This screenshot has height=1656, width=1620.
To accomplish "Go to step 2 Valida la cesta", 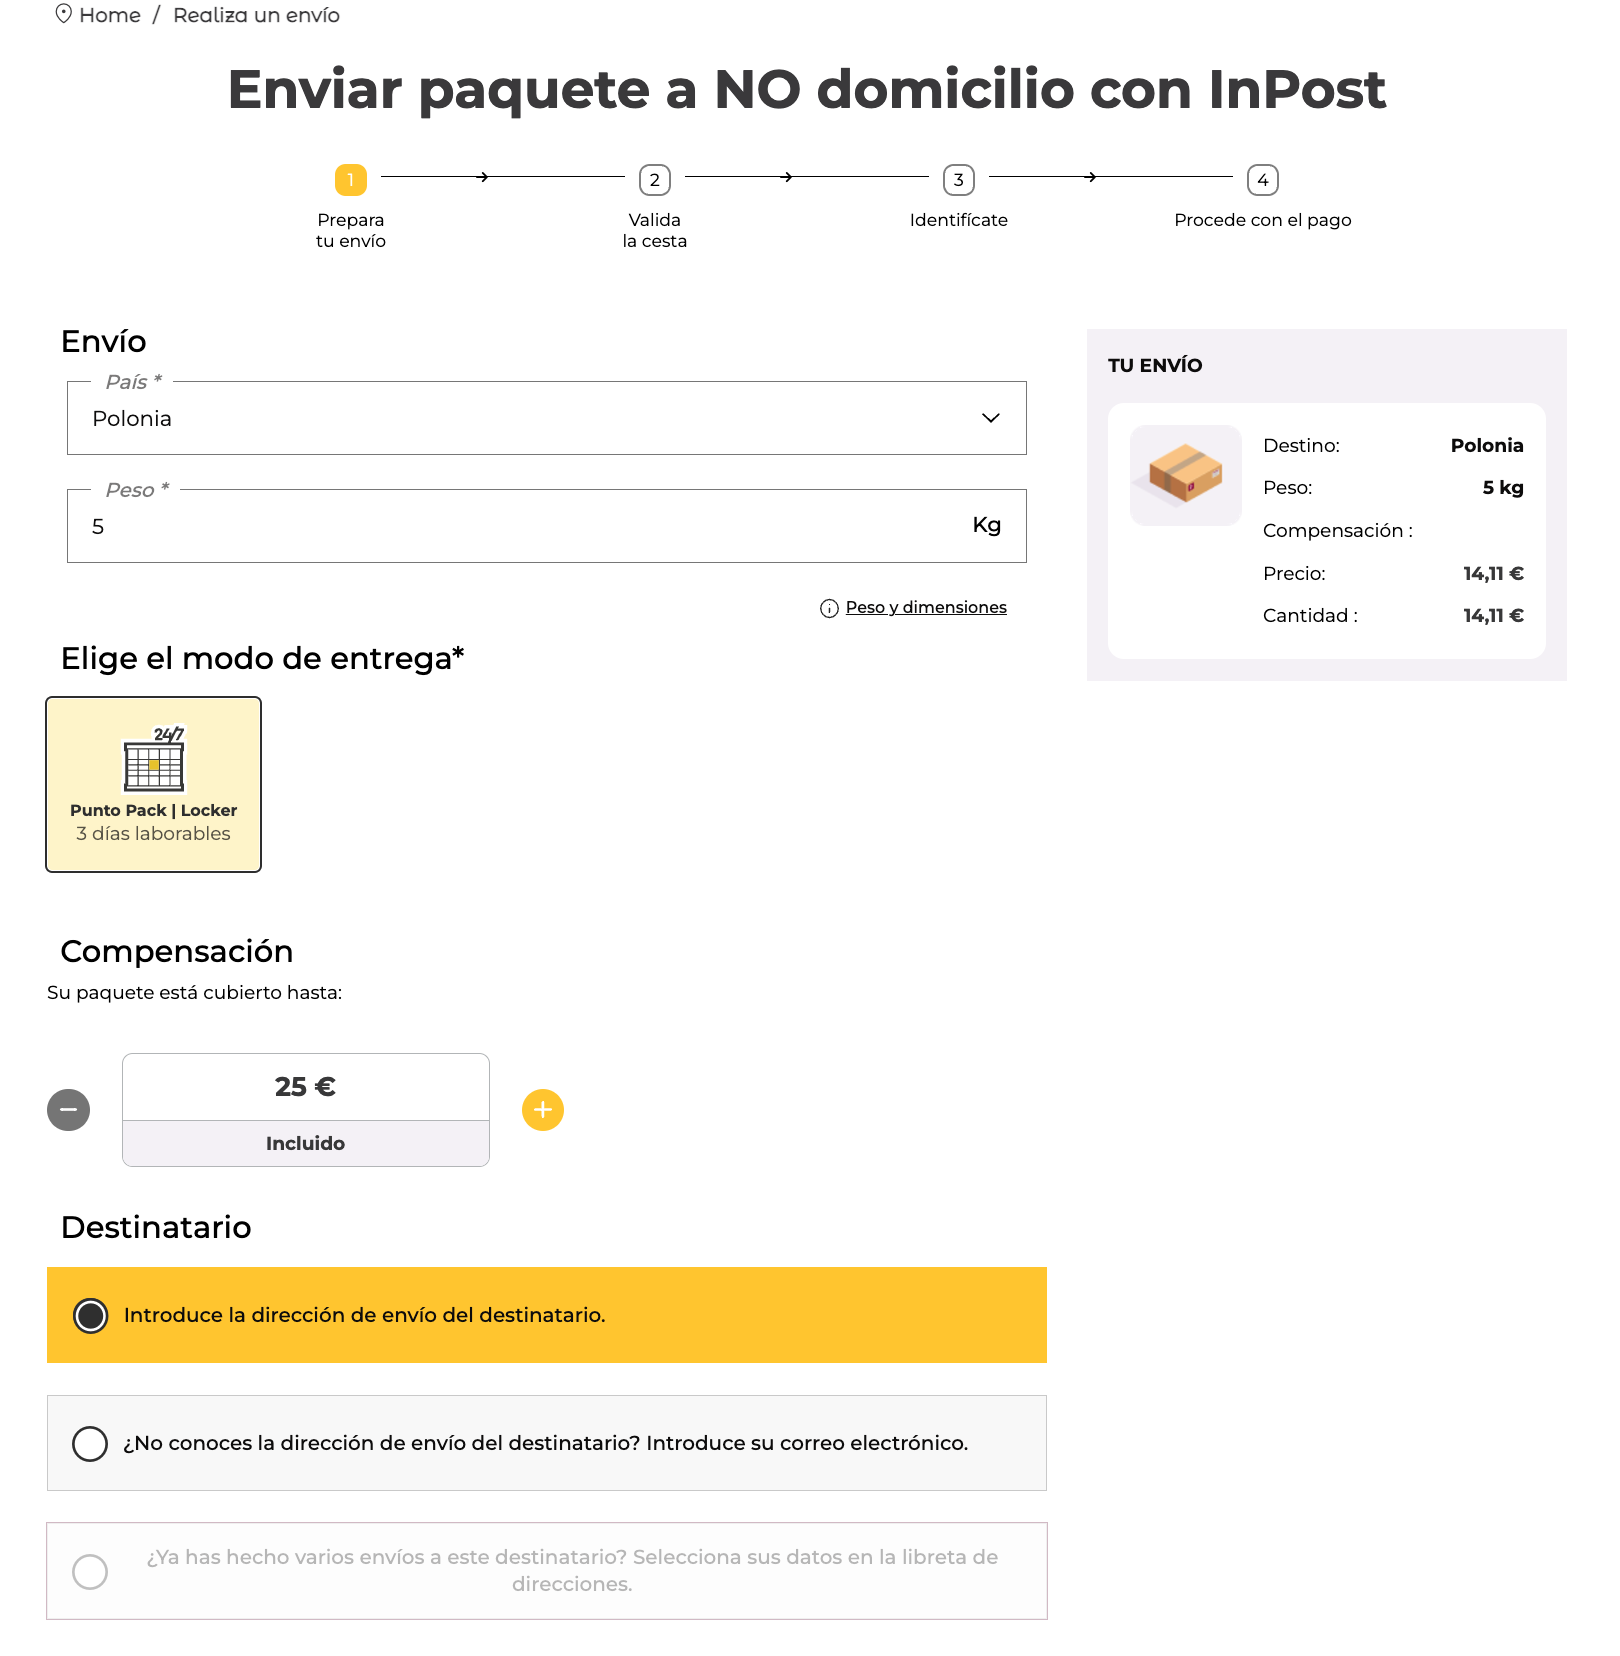I will pos(655,180).
